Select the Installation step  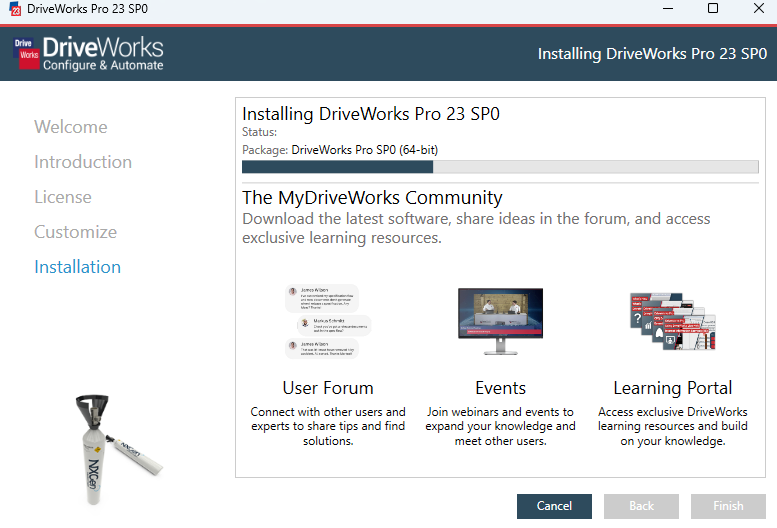pos(77,267)
